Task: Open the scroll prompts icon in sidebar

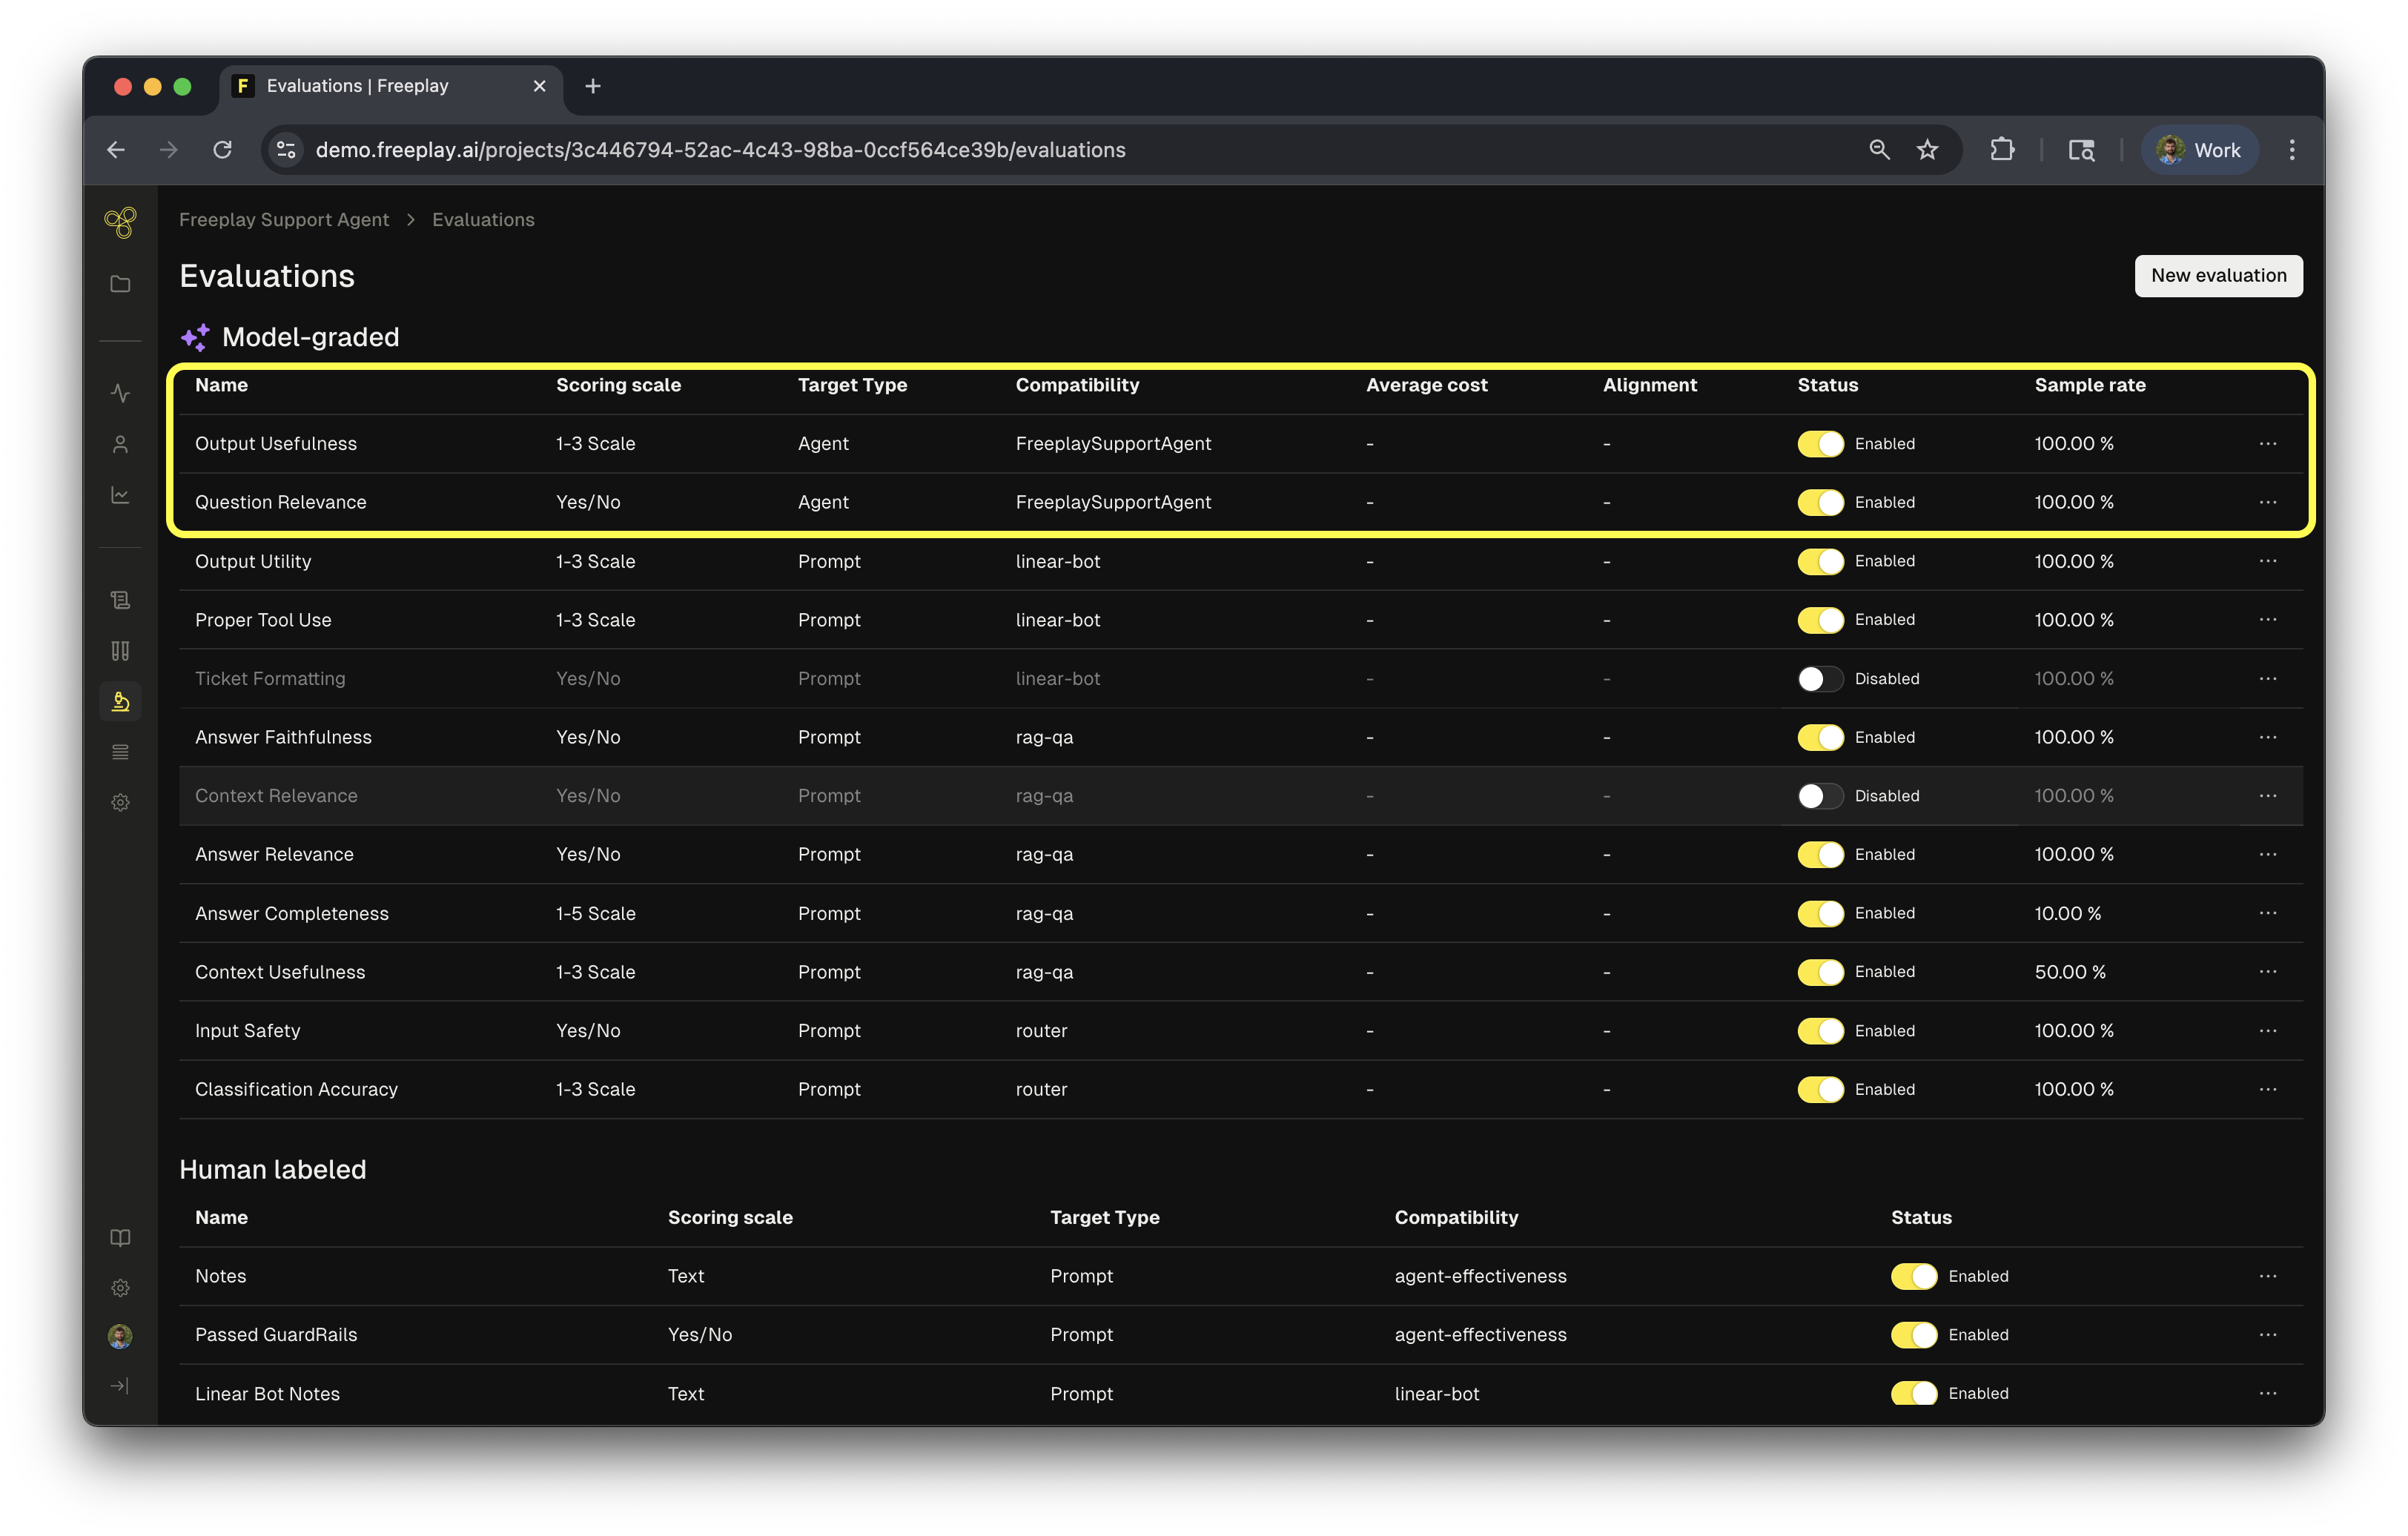Action: [120, 600]
